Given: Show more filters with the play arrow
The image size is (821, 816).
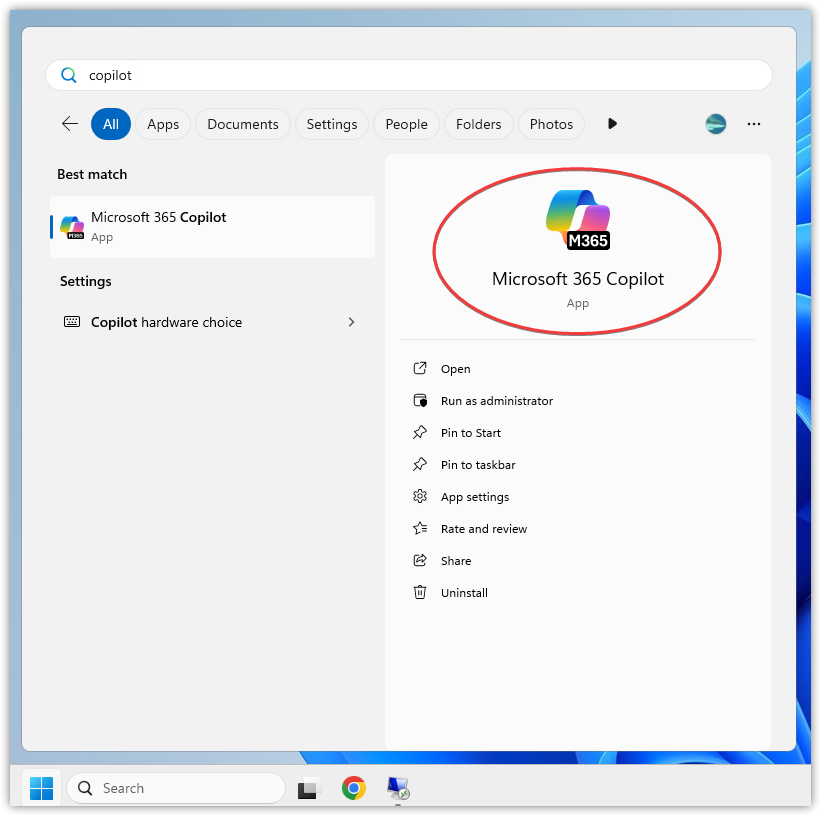Looking at the screenshot, I should tap(612, 124).
